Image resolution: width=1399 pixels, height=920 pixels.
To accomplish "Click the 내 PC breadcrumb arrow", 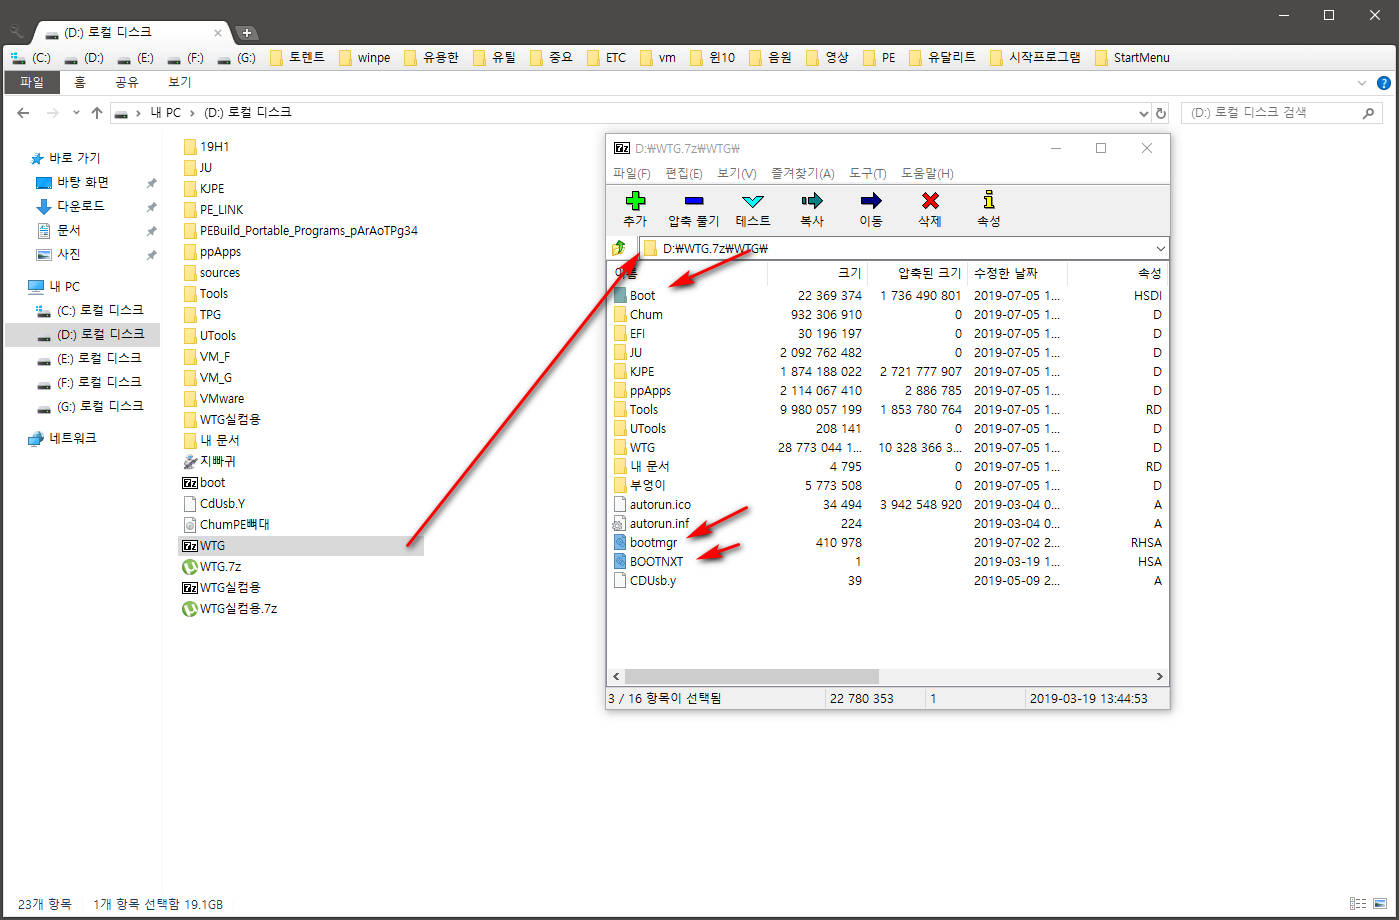I will pyautogui.click(x=193, y=113).
